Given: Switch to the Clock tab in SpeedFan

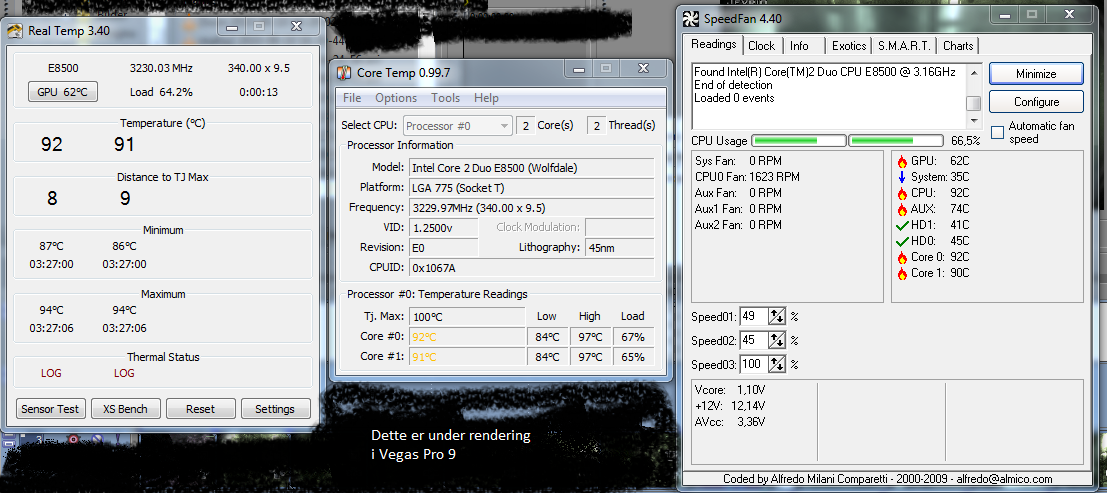Looking at the screenshot, I should pyautogui.click(x=761, y=46).
